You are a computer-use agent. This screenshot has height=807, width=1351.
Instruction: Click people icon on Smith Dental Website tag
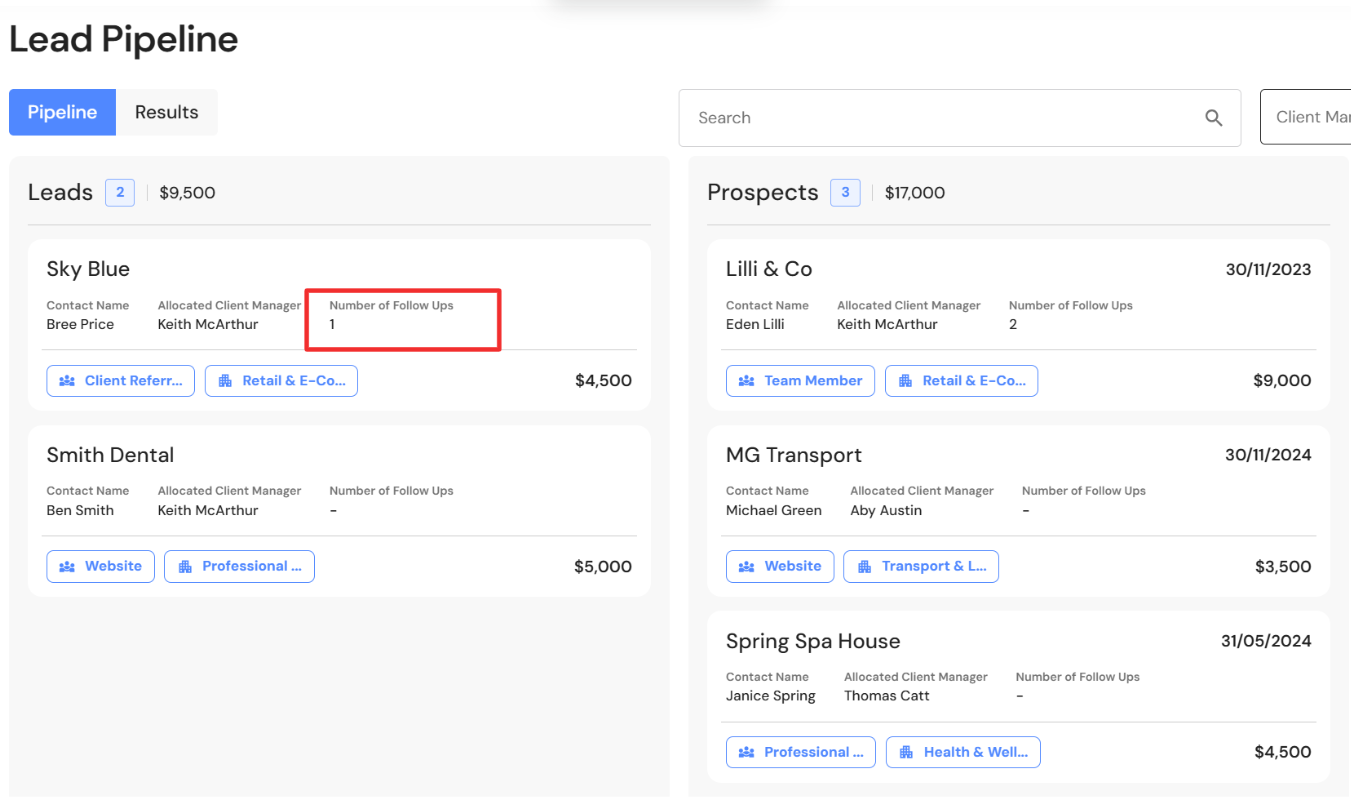click(67, 567)
